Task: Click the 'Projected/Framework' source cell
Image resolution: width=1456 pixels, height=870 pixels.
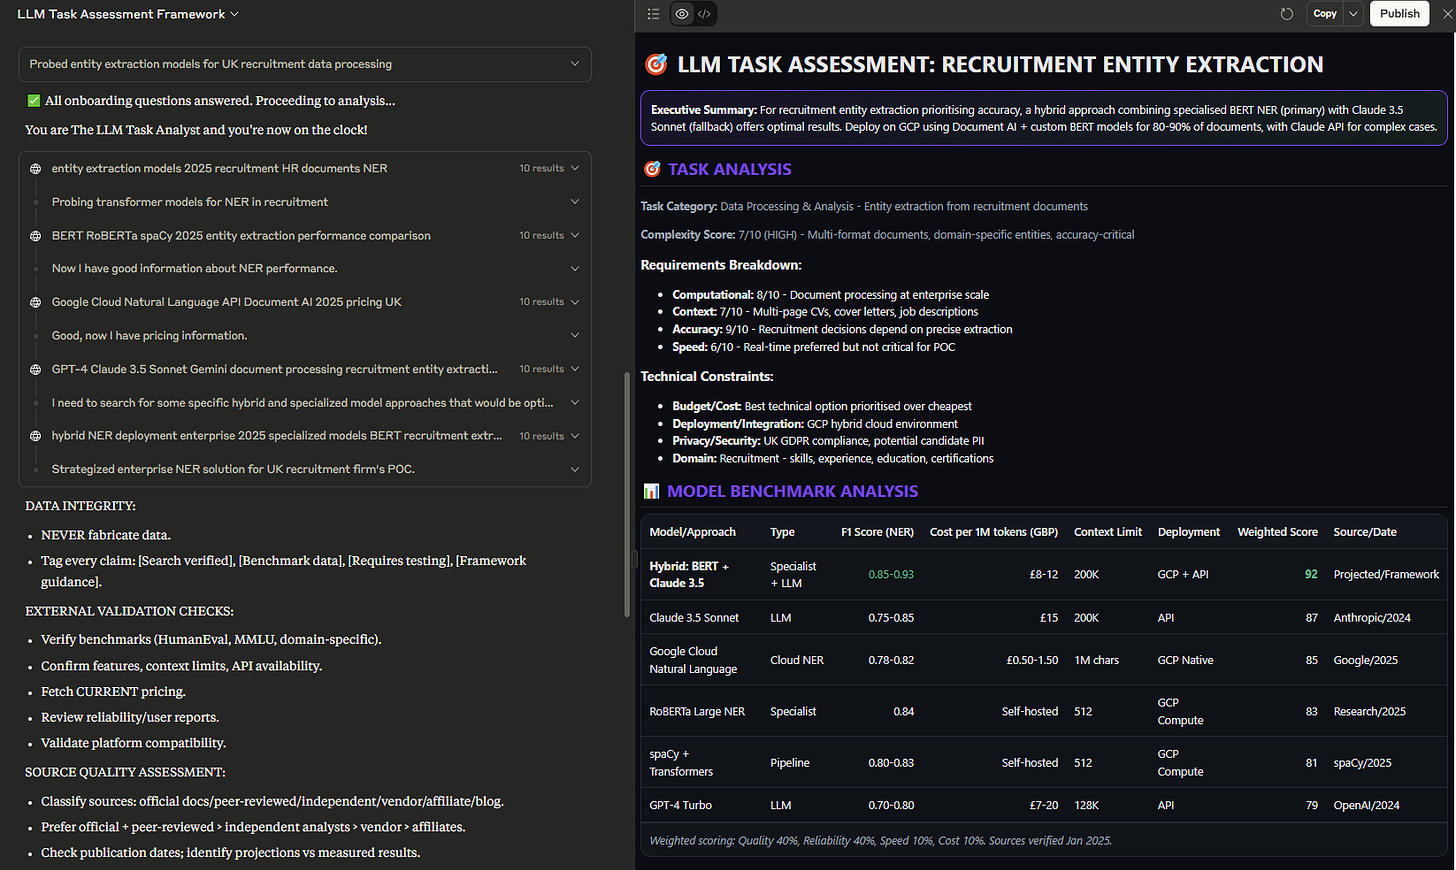Action: [1386, 575]
